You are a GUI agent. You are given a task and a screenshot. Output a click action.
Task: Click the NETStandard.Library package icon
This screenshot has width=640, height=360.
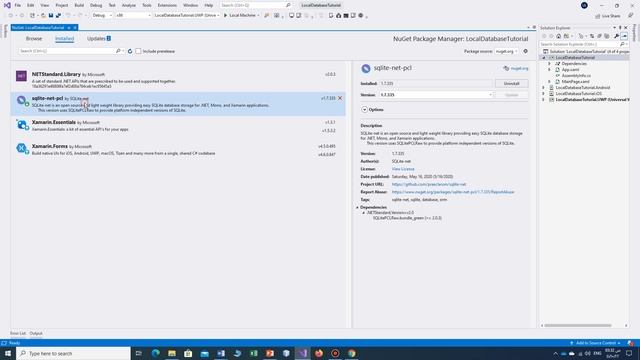pos(21,76)
